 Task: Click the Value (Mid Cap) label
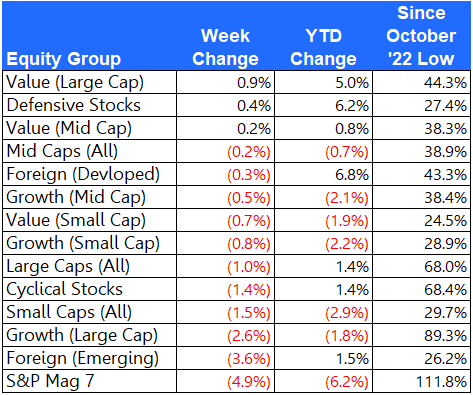pos(69,128)
